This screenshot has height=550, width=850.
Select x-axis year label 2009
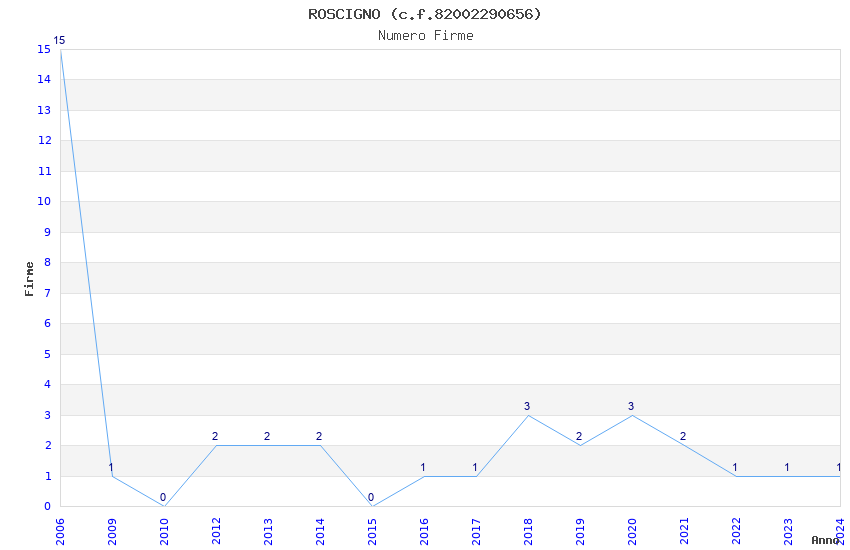(x=112, y=531)
